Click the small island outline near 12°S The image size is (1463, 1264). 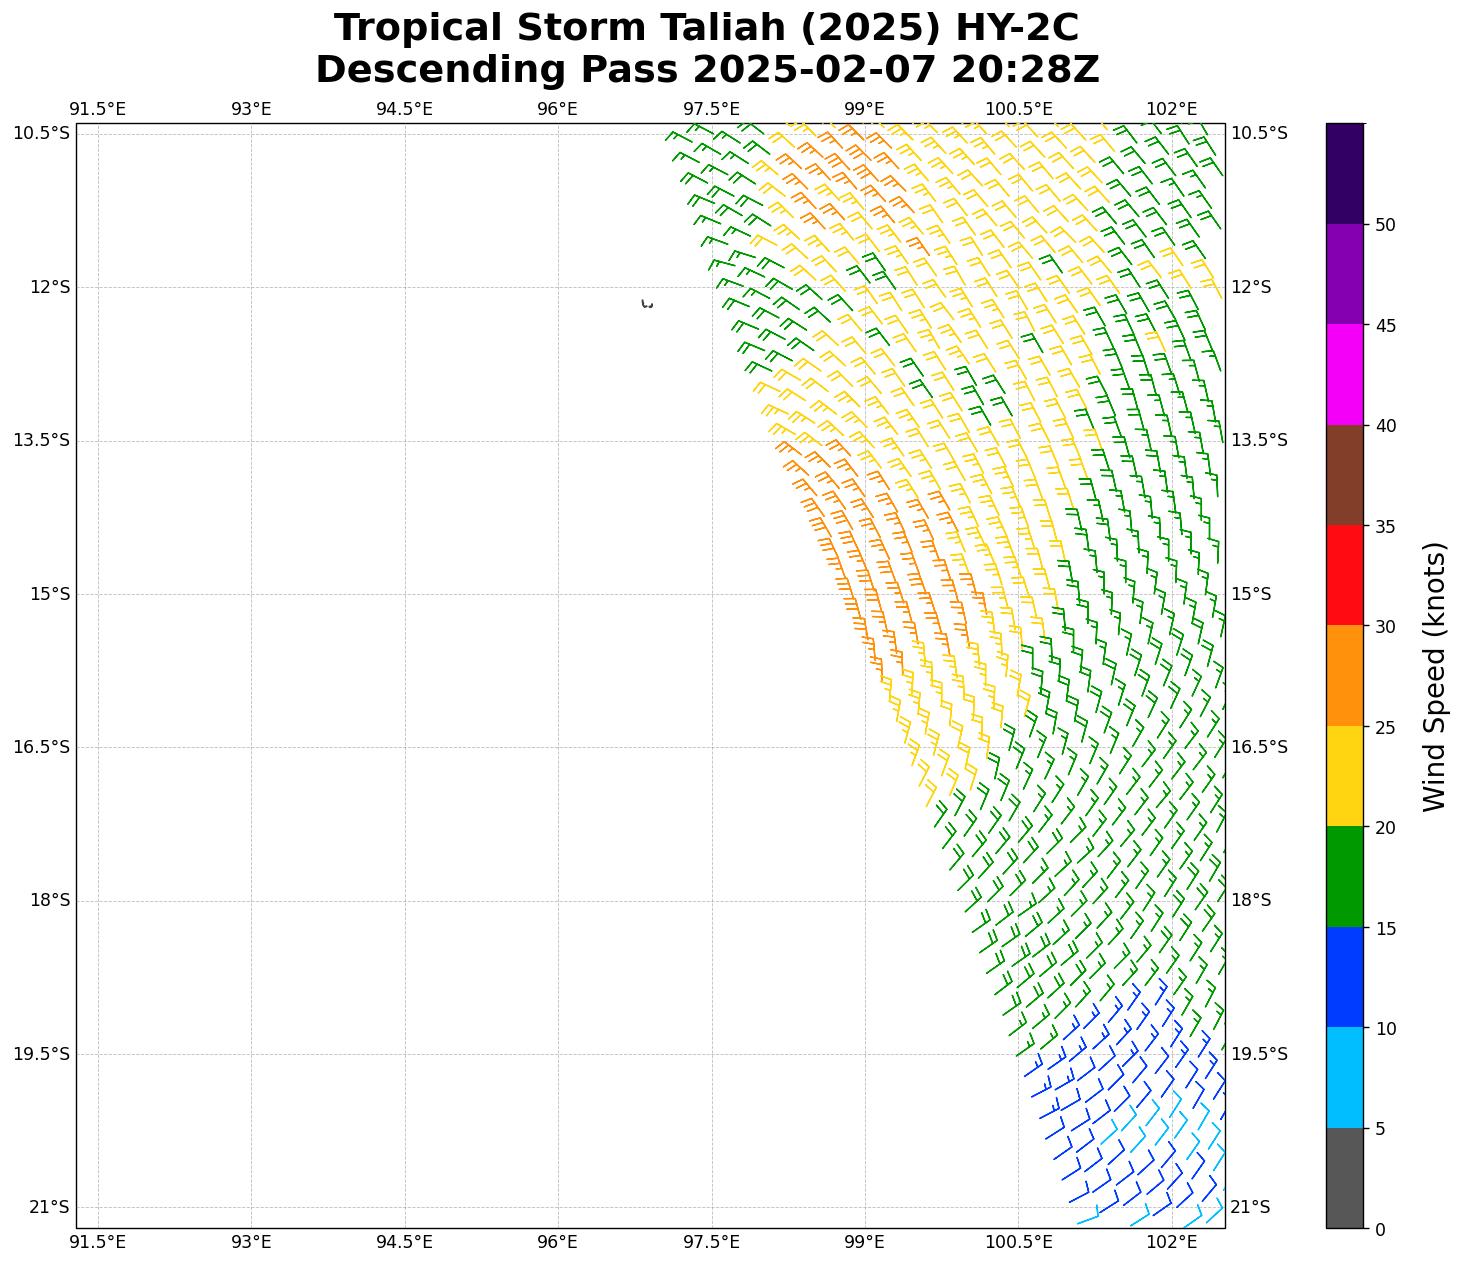[x=647, y=303]
